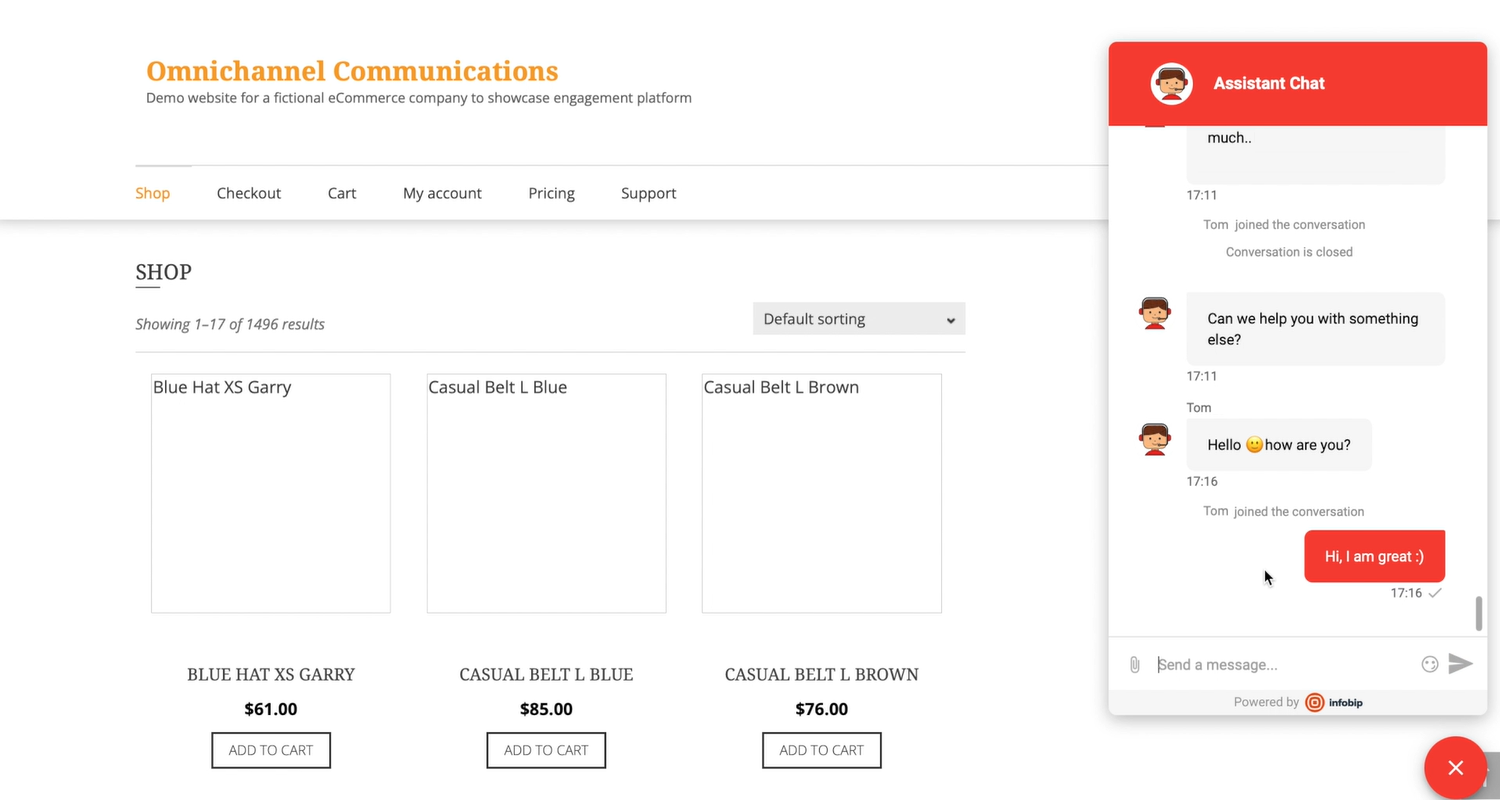Open the CASUAL BELT L BROWN product title link
This screenshot has height=800, width=1500.
[822, 674]
